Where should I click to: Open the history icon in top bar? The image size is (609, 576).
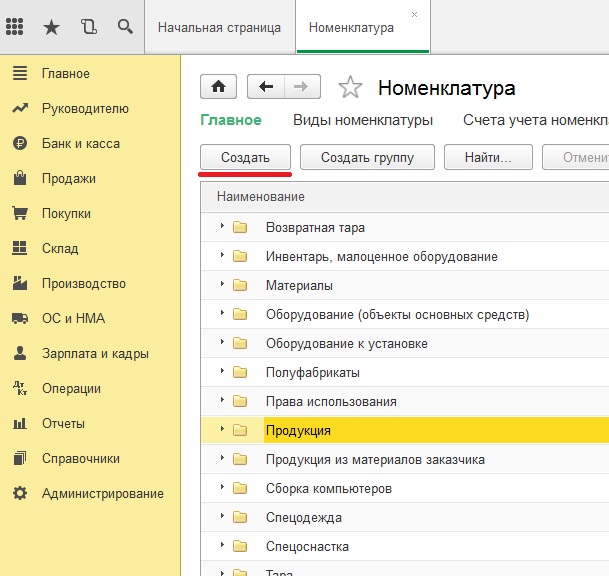[x=89, y=26]
